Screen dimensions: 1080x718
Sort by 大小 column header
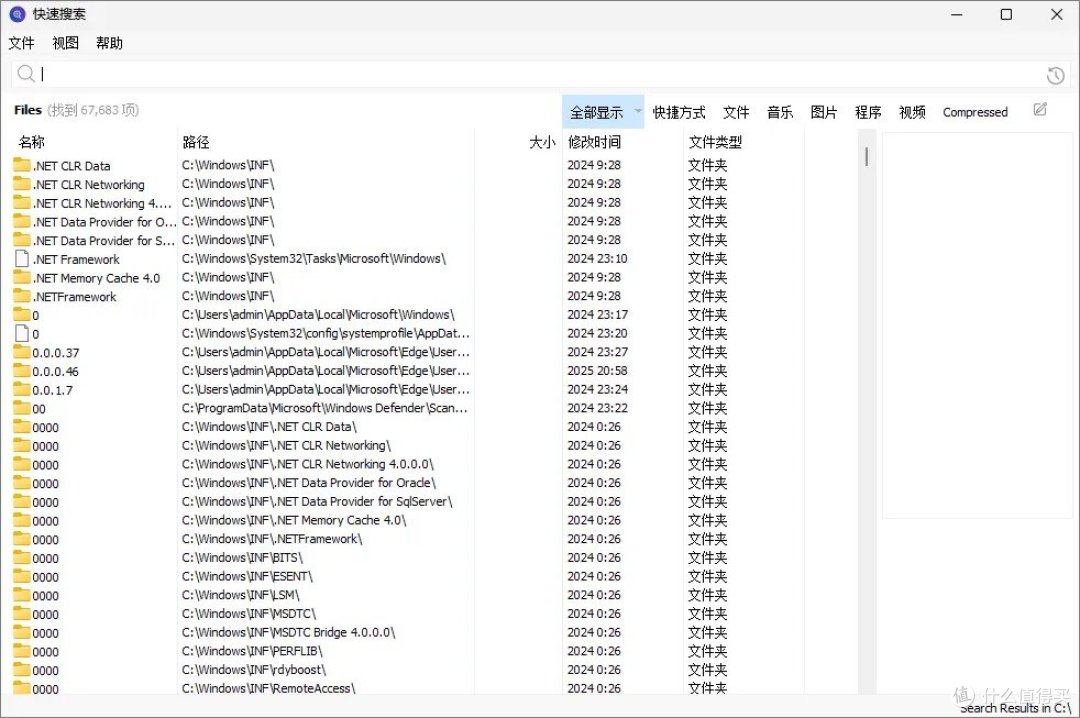tap(542, 142)
